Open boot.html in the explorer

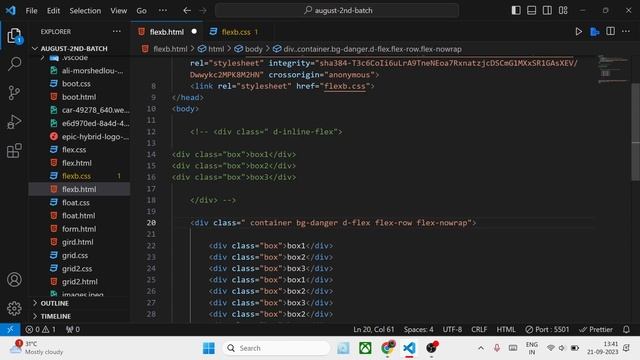[79, 97]
